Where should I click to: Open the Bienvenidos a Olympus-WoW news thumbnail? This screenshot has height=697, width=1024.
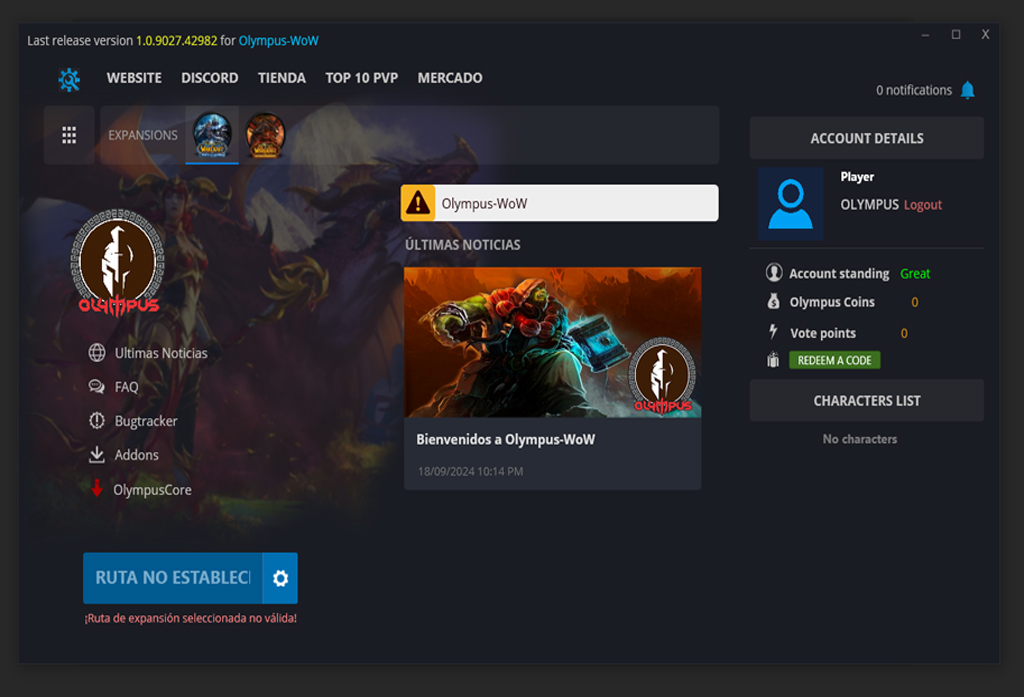point(552,342)
